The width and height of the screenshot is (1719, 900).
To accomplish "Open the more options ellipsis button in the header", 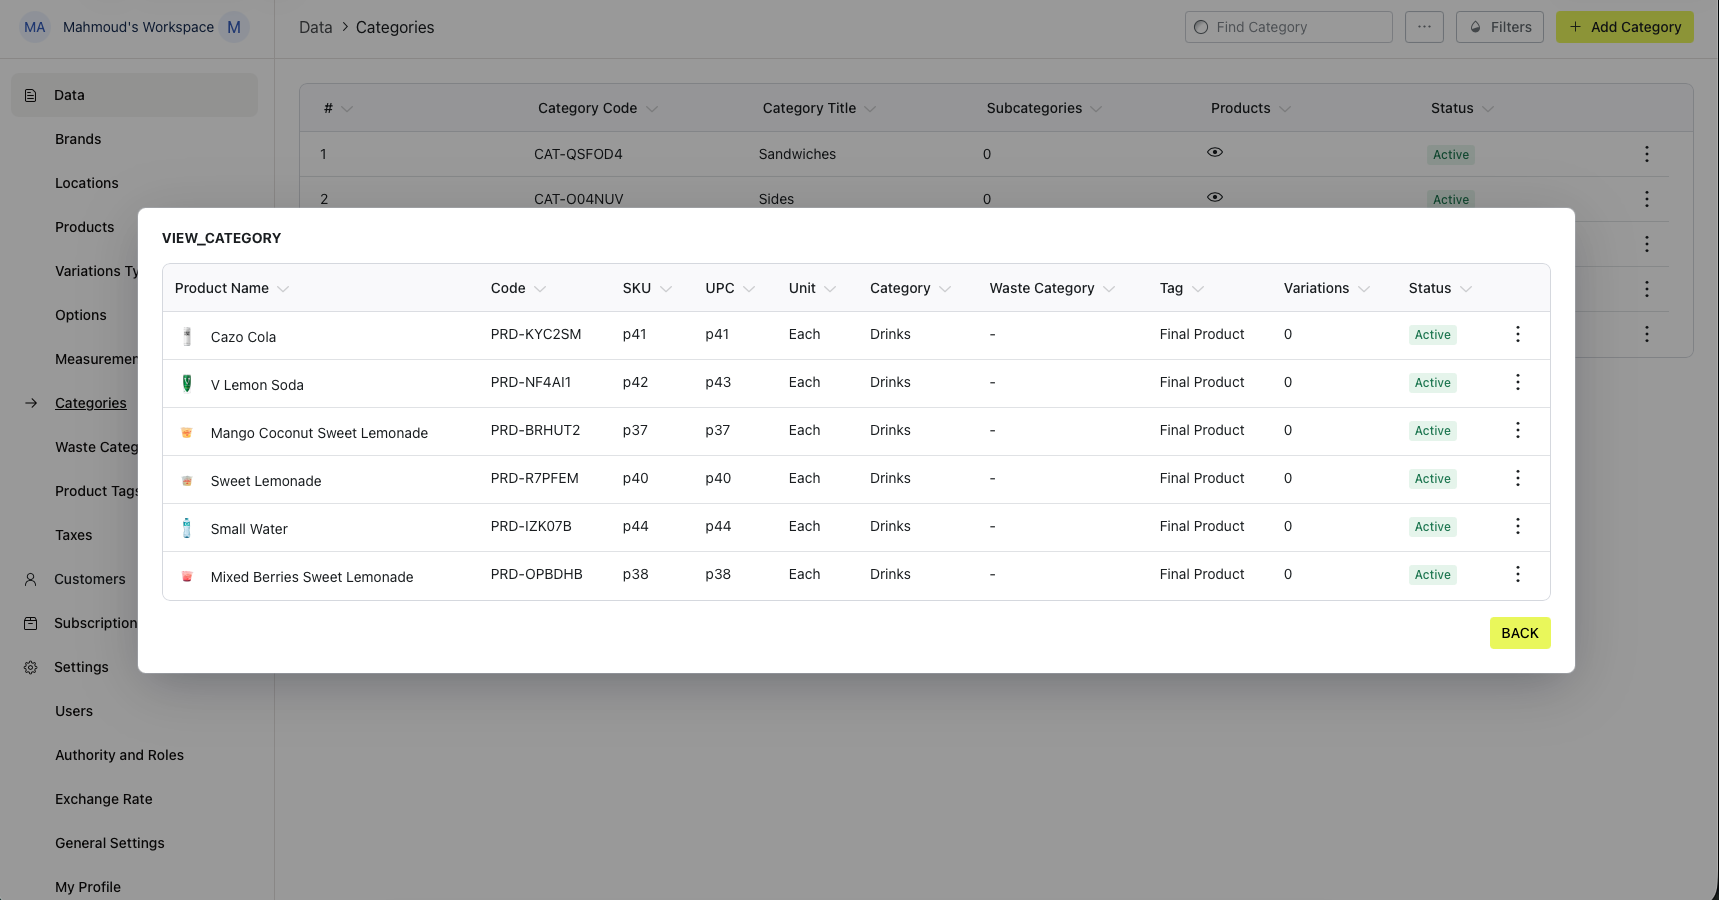I will tap(1424, 27).
